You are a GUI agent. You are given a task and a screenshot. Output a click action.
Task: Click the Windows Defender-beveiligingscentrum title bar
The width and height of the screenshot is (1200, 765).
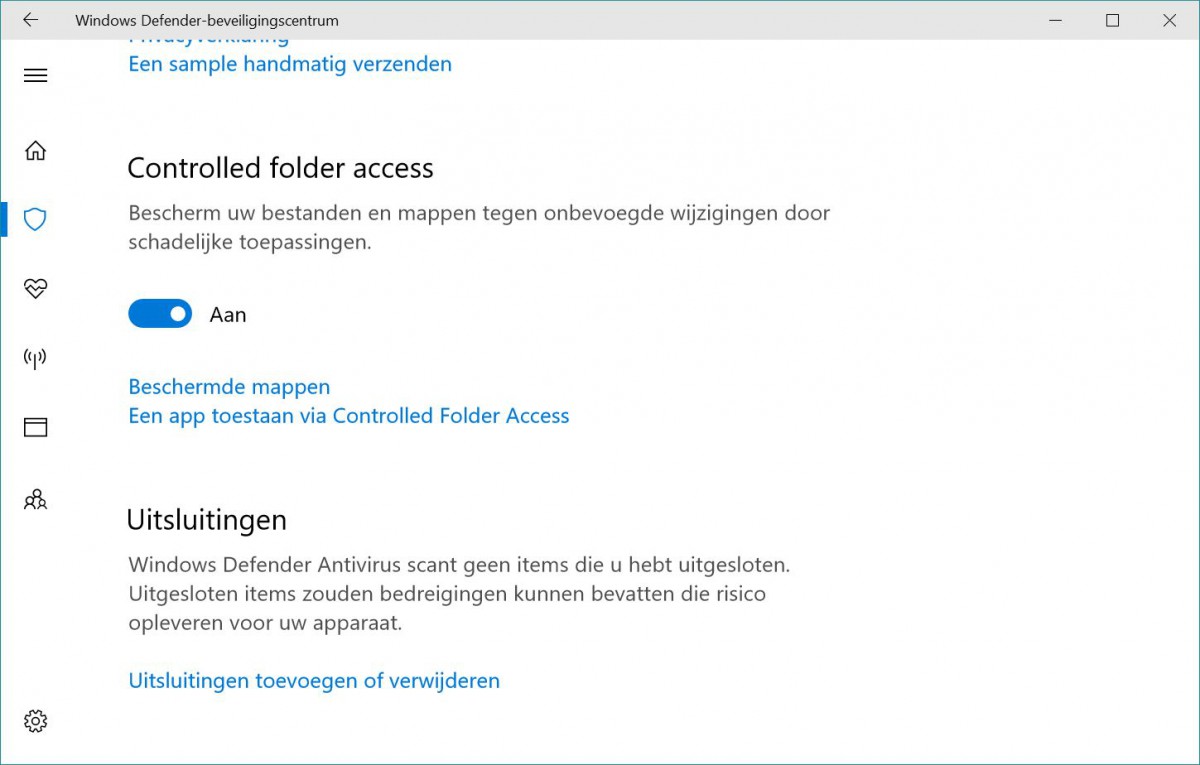[204, 19]
